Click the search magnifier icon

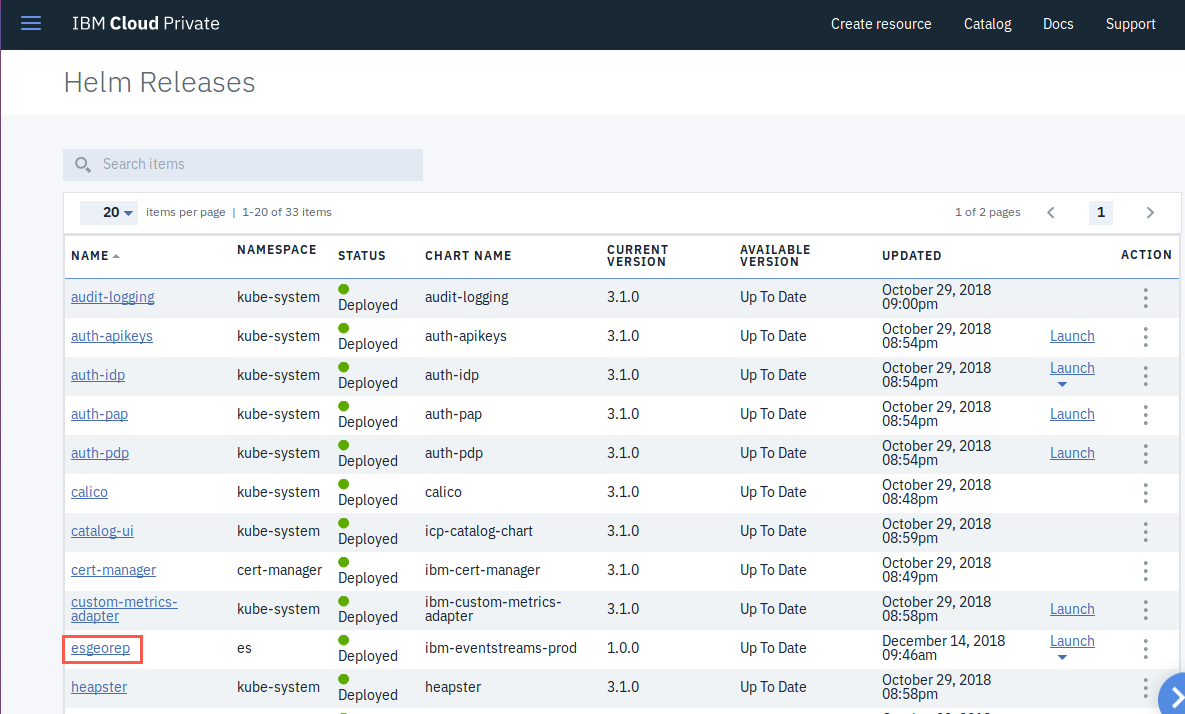(x=82, y=165)
